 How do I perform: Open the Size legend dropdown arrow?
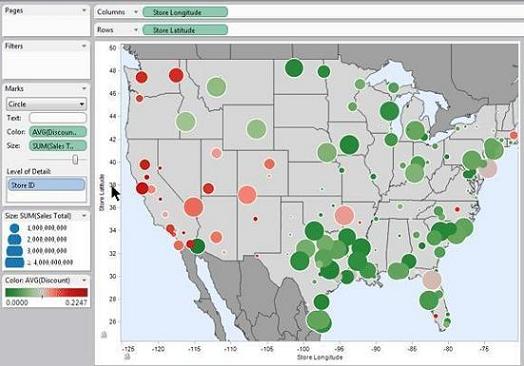click(84, 216)
